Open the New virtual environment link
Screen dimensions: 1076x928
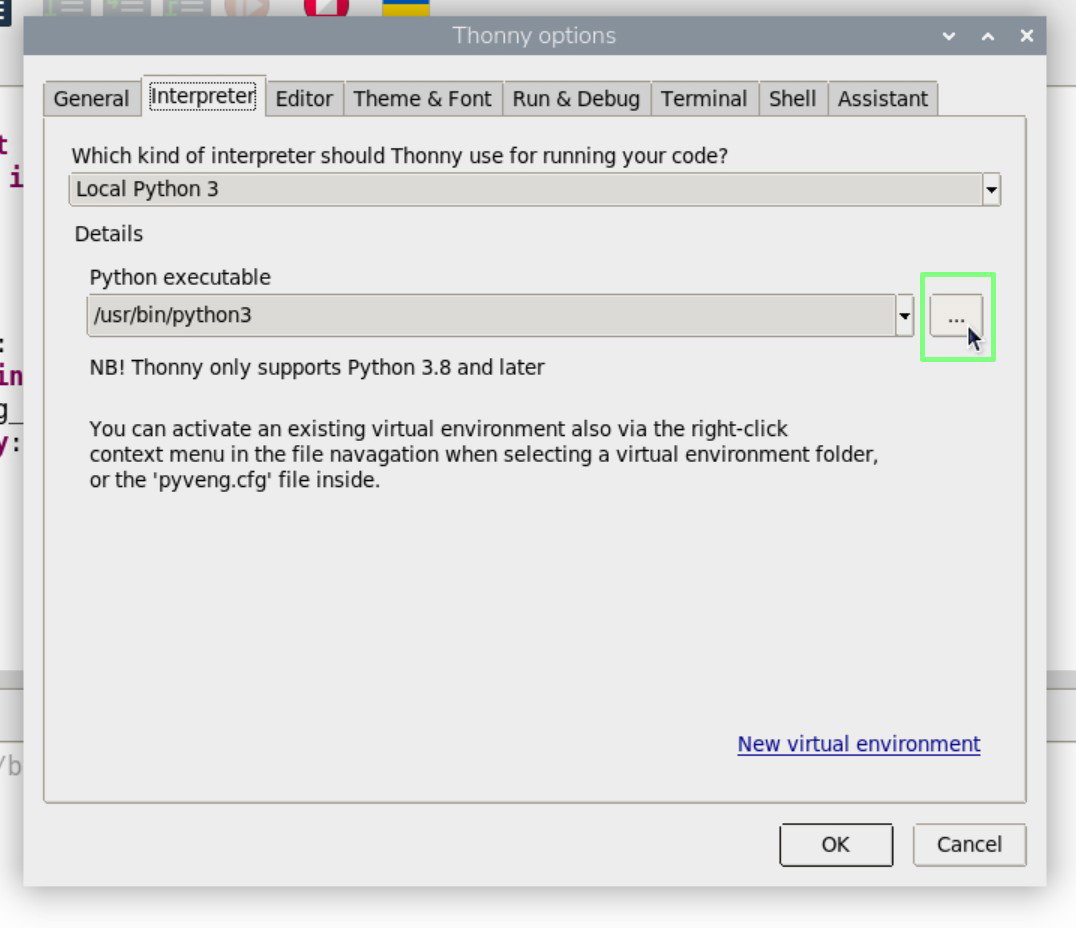858,744
